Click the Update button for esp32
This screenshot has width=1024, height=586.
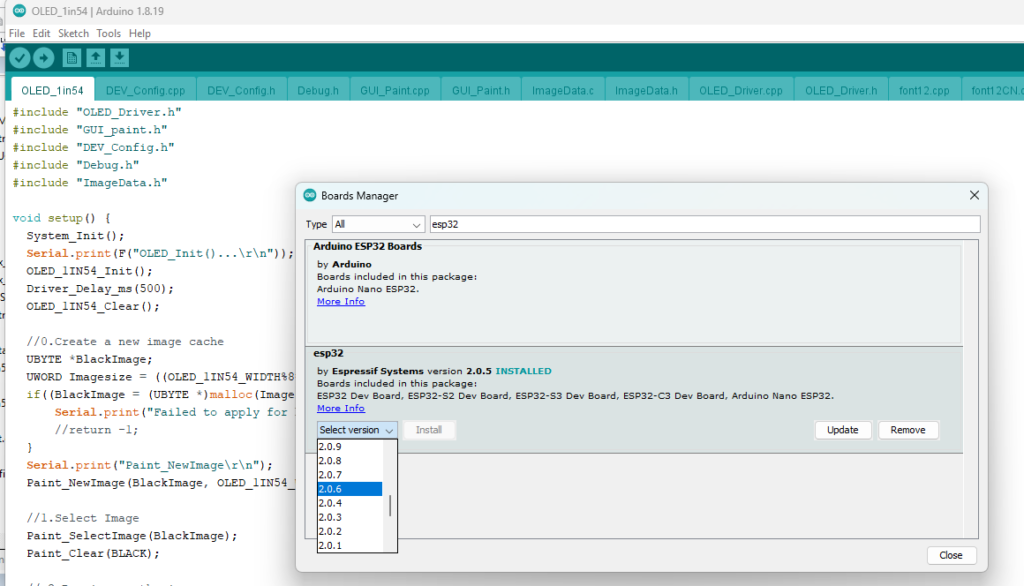pyautogui.click(x=842, y=430)
